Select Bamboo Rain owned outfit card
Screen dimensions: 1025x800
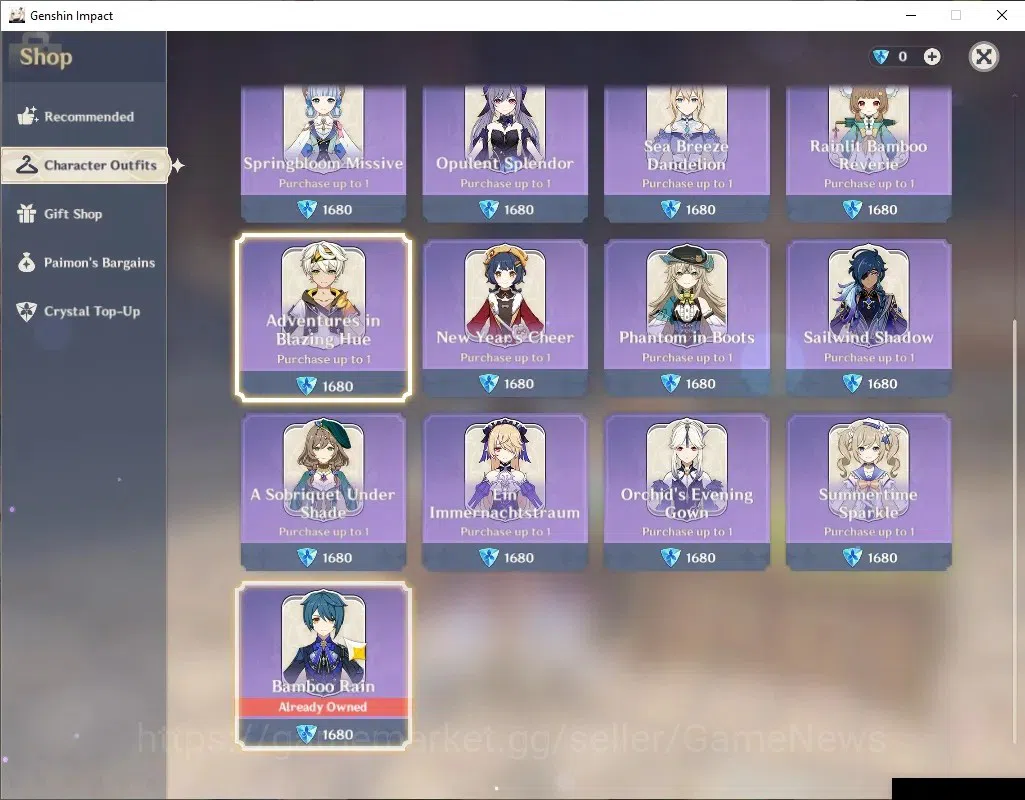point(324,665)
